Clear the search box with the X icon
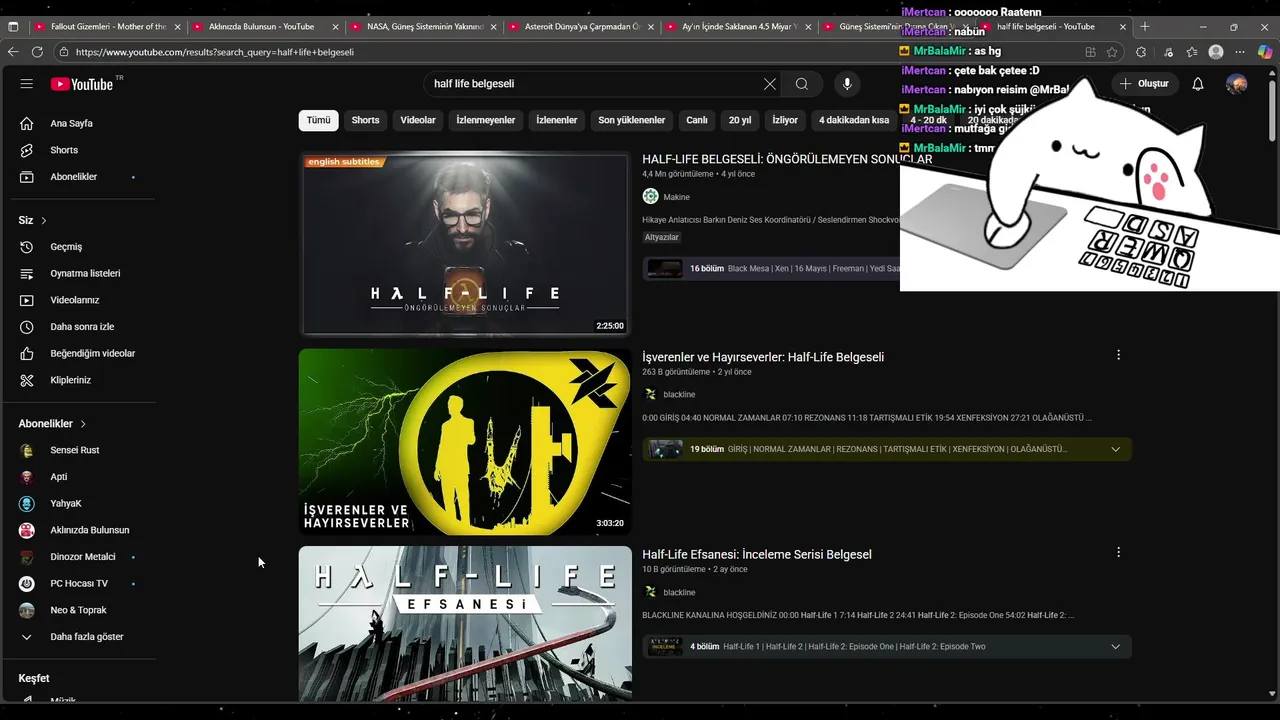Screen dimensions: 1280x720 pos(770,84)
